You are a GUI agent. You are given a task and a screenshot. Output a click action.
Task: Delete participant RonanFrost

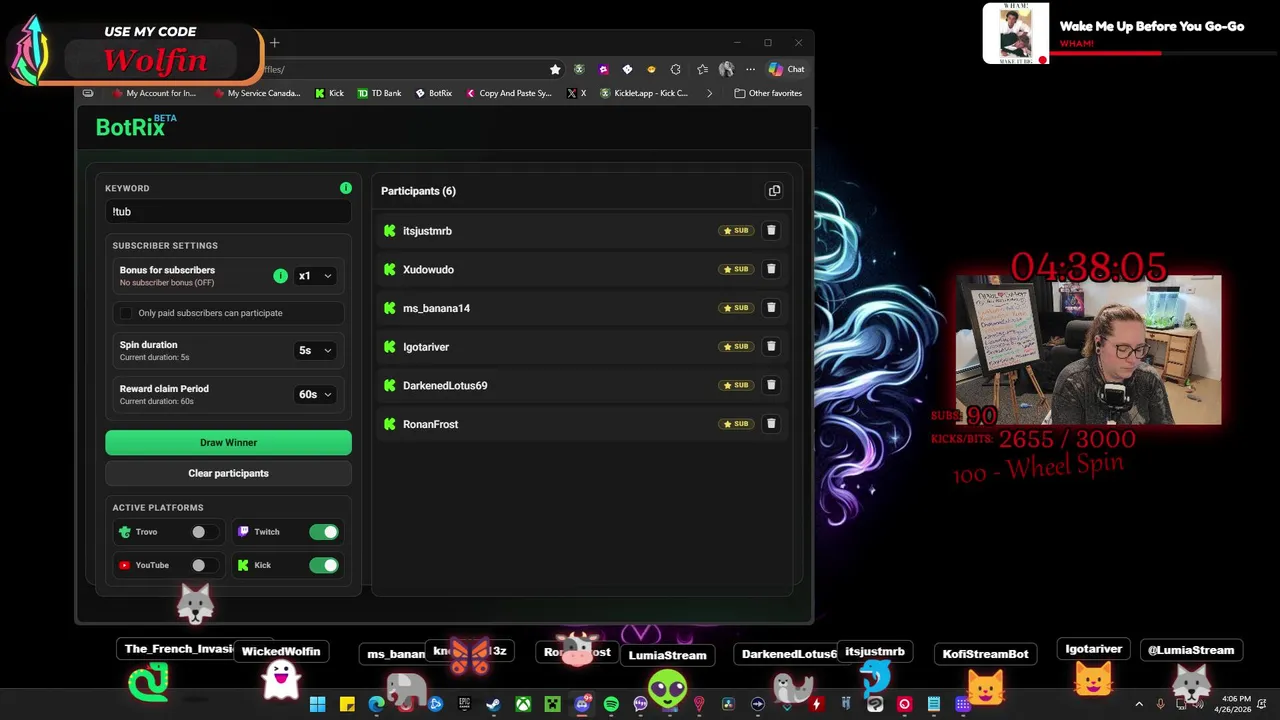[771, 424]
